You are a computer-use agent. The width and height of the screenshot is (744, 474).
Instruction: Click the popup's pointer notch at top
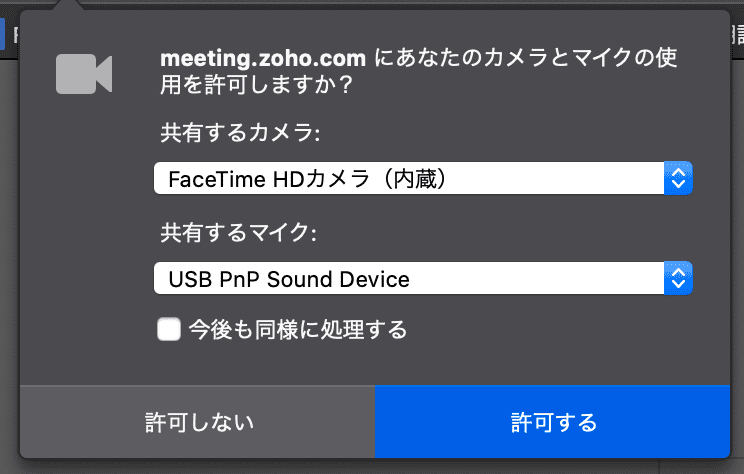69,5
